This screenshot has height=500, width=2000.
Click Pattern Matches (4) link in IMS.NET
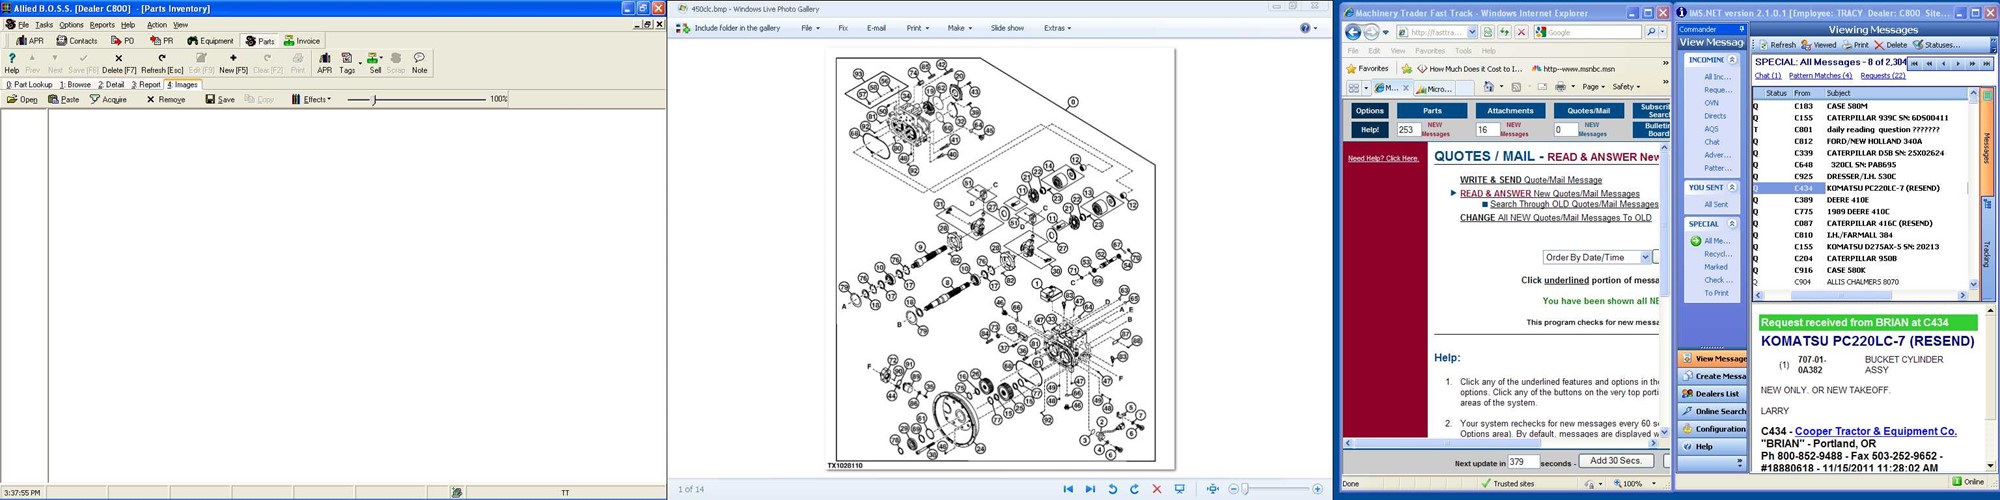click(1820, 76)
